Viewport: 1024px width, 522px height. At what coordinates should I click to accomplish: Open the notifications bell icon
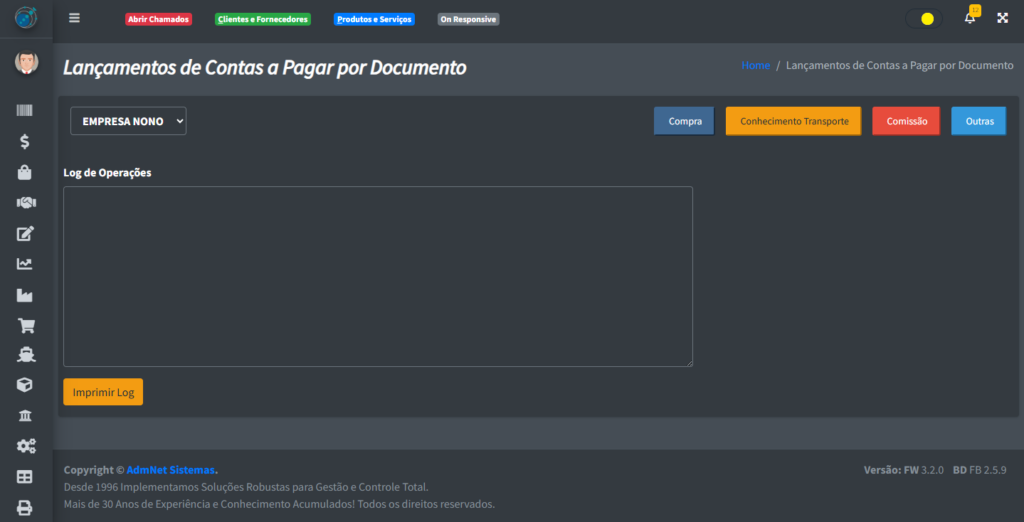(x=969, y=19)
